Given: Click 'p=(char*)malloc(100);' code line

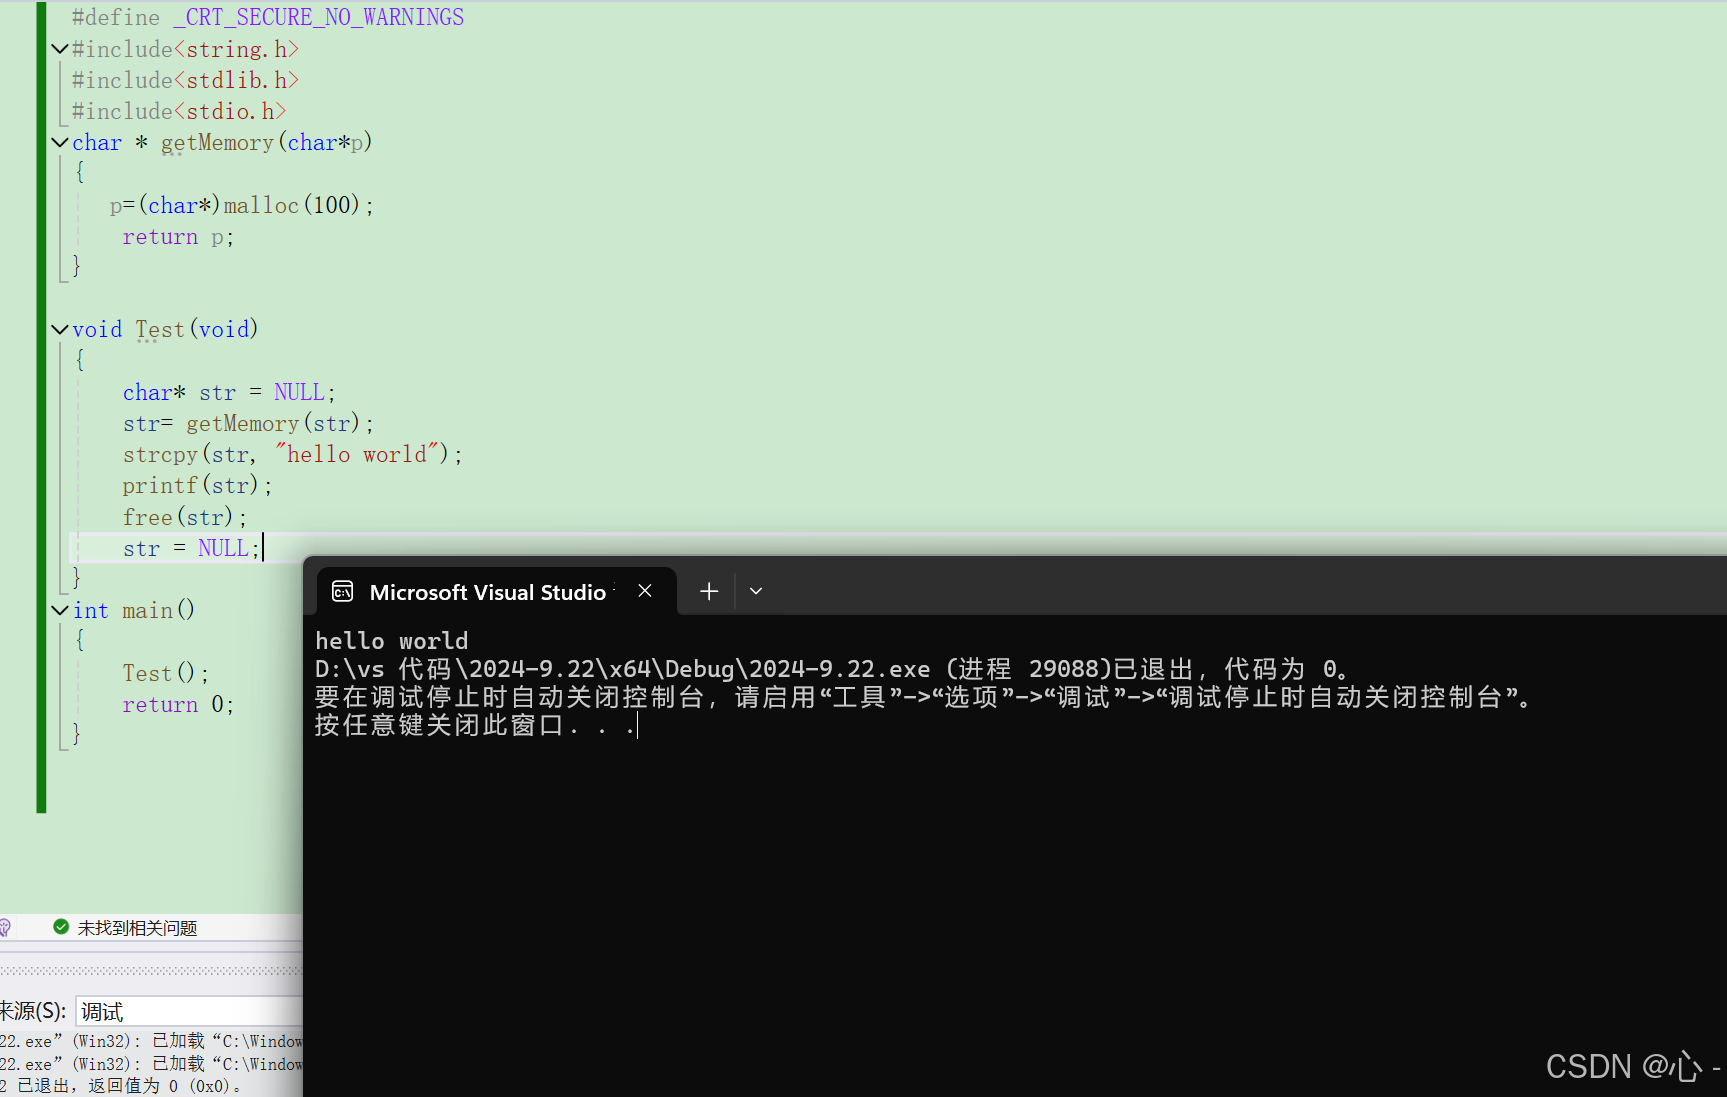Looking at the screenshot, I should click(x=242, y=205).
